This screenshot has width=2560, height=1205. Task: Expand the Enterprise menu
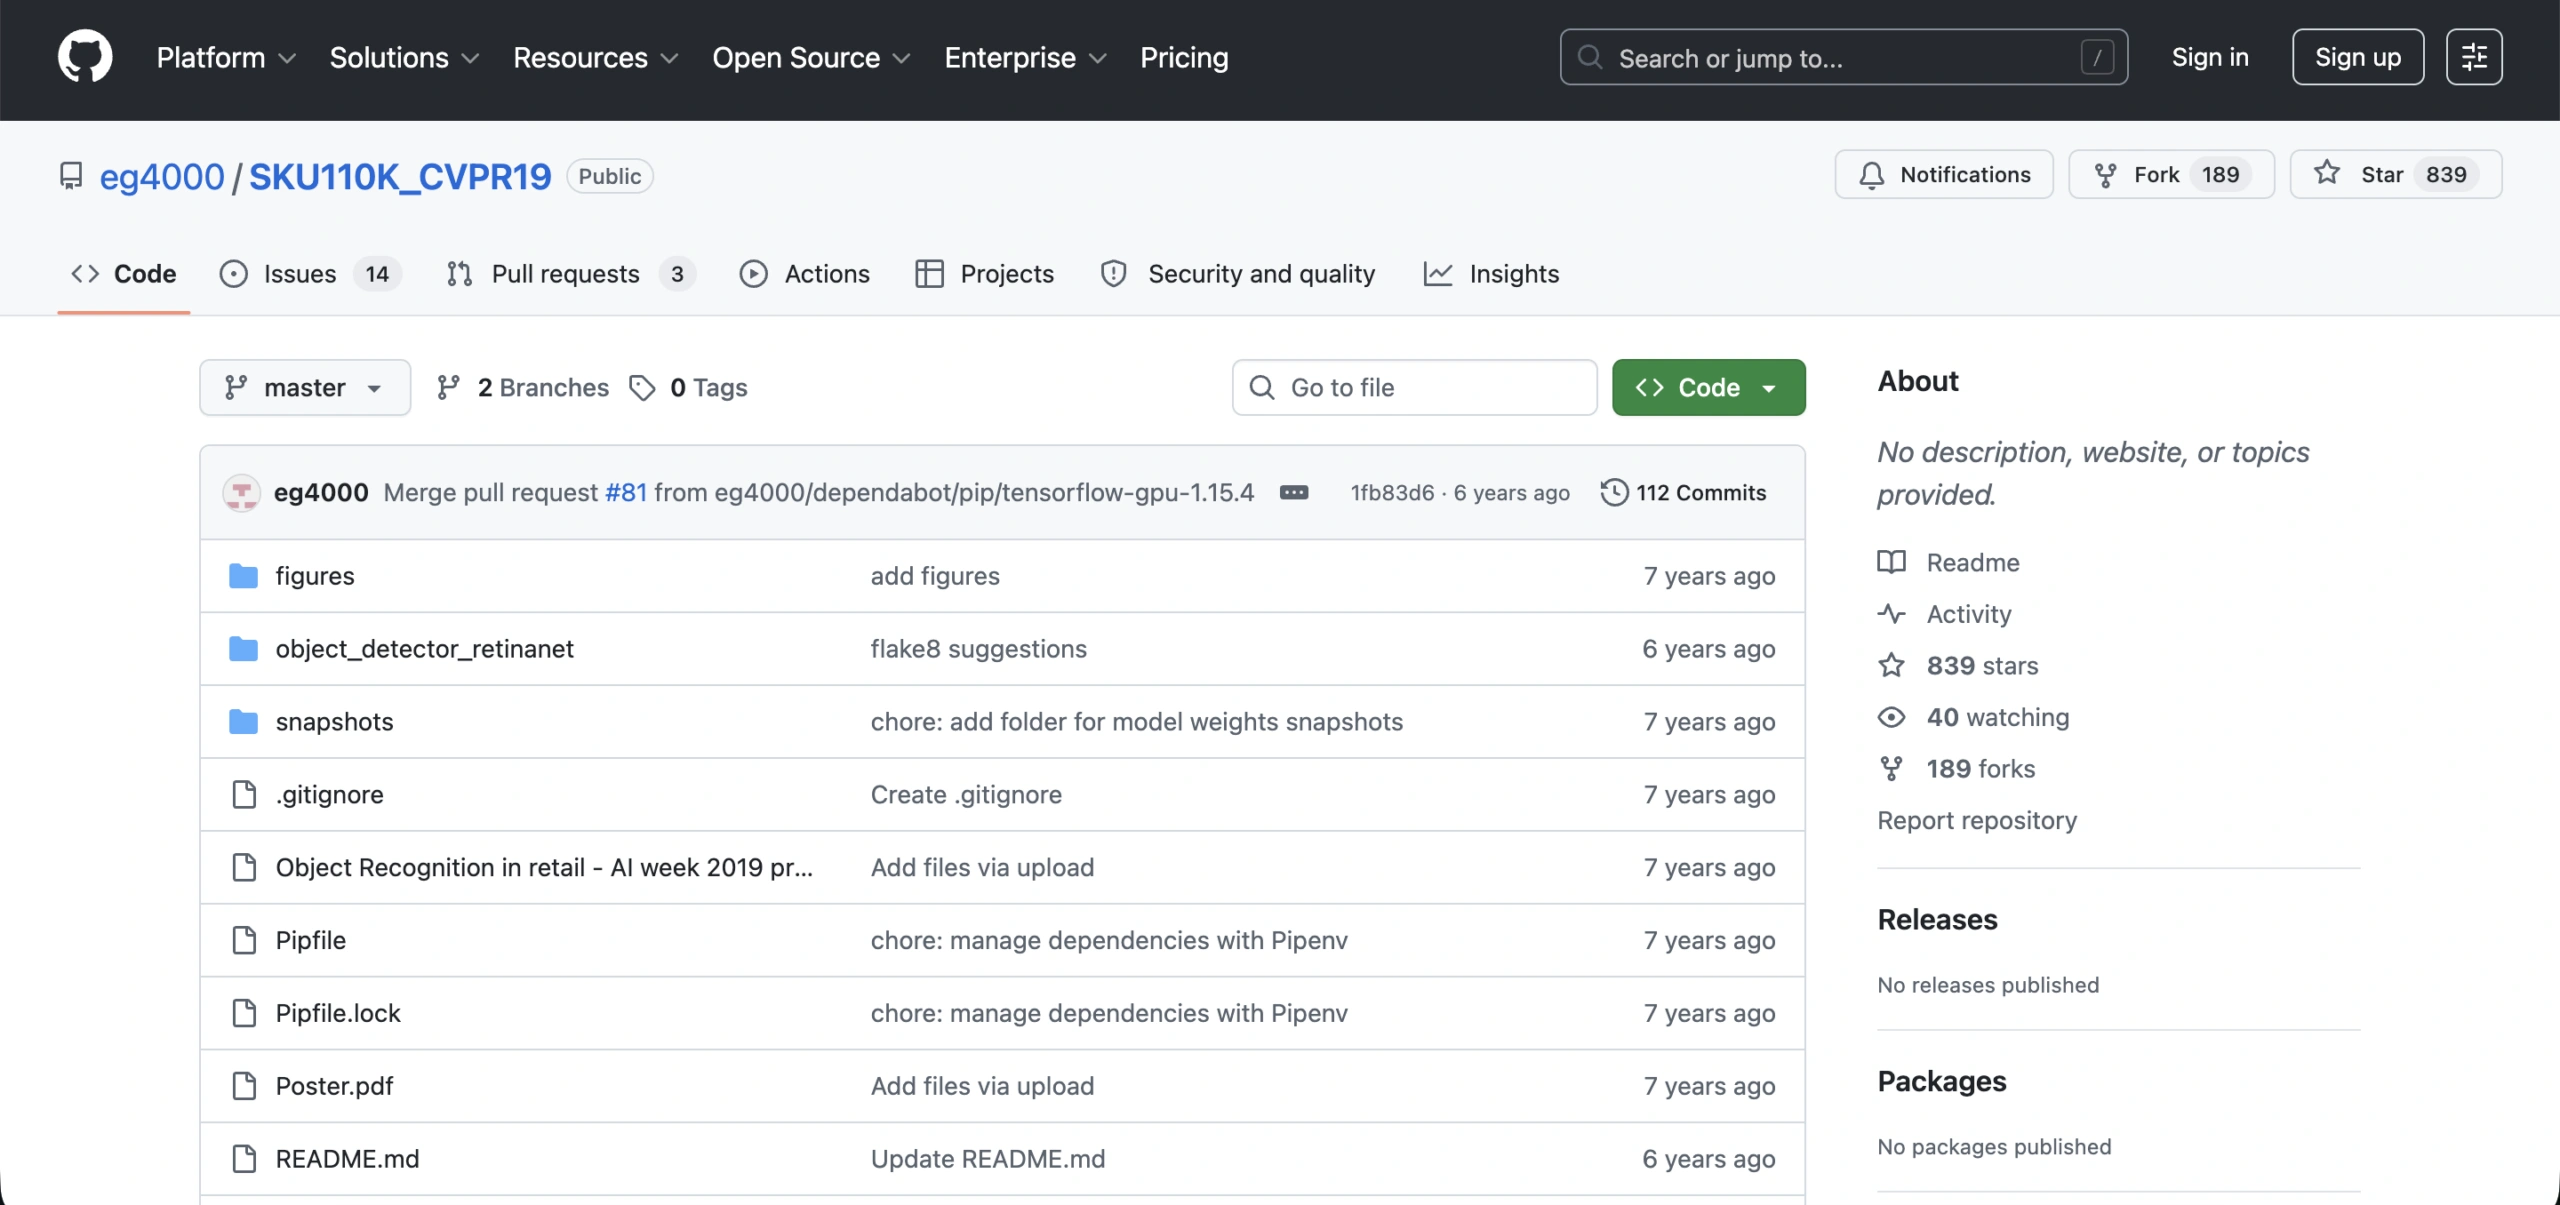tap(1025, 58)
